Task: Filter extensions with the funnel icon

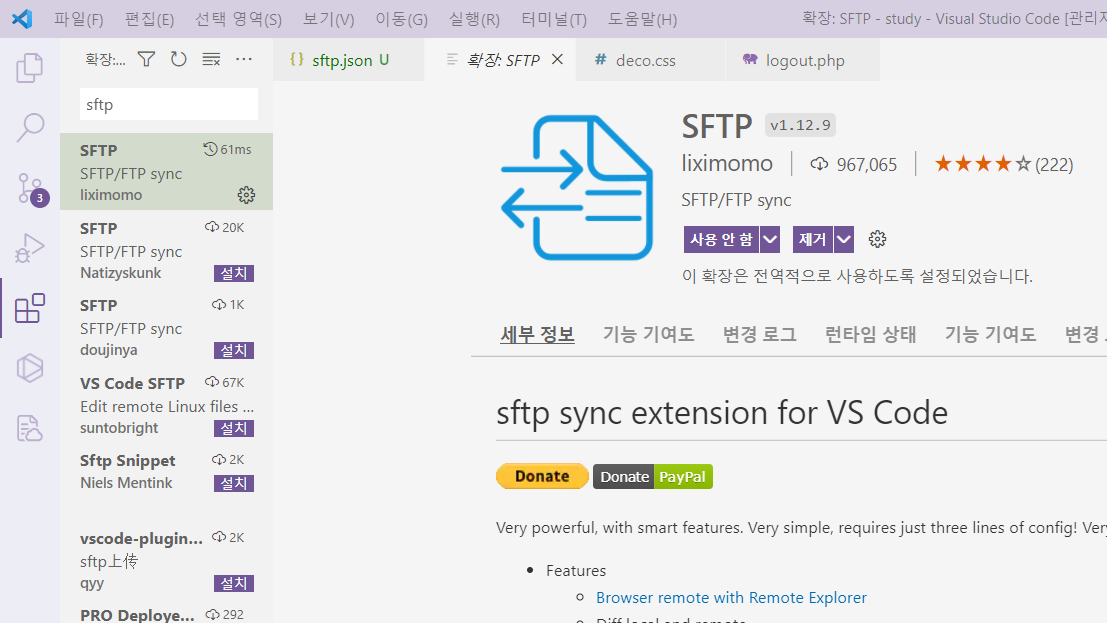Action: [146, 59]
